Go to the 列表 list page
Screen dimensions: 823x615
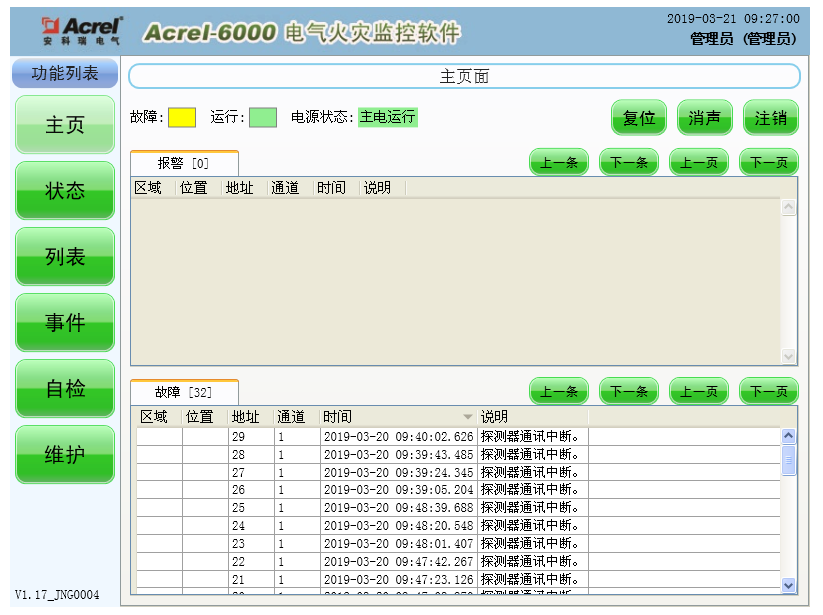[65, 257]
